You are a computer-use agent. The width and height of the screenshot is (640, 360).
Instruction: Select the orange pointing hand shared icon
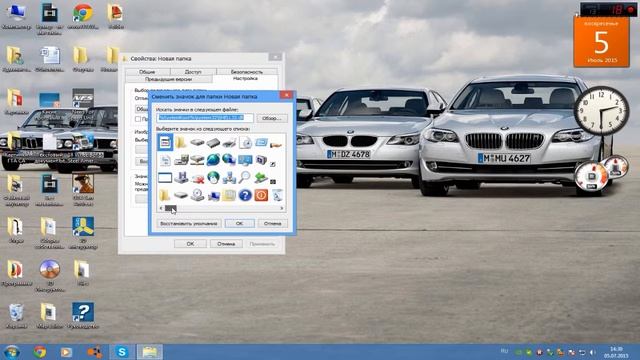pyautogui.click(x=276, y=144)
